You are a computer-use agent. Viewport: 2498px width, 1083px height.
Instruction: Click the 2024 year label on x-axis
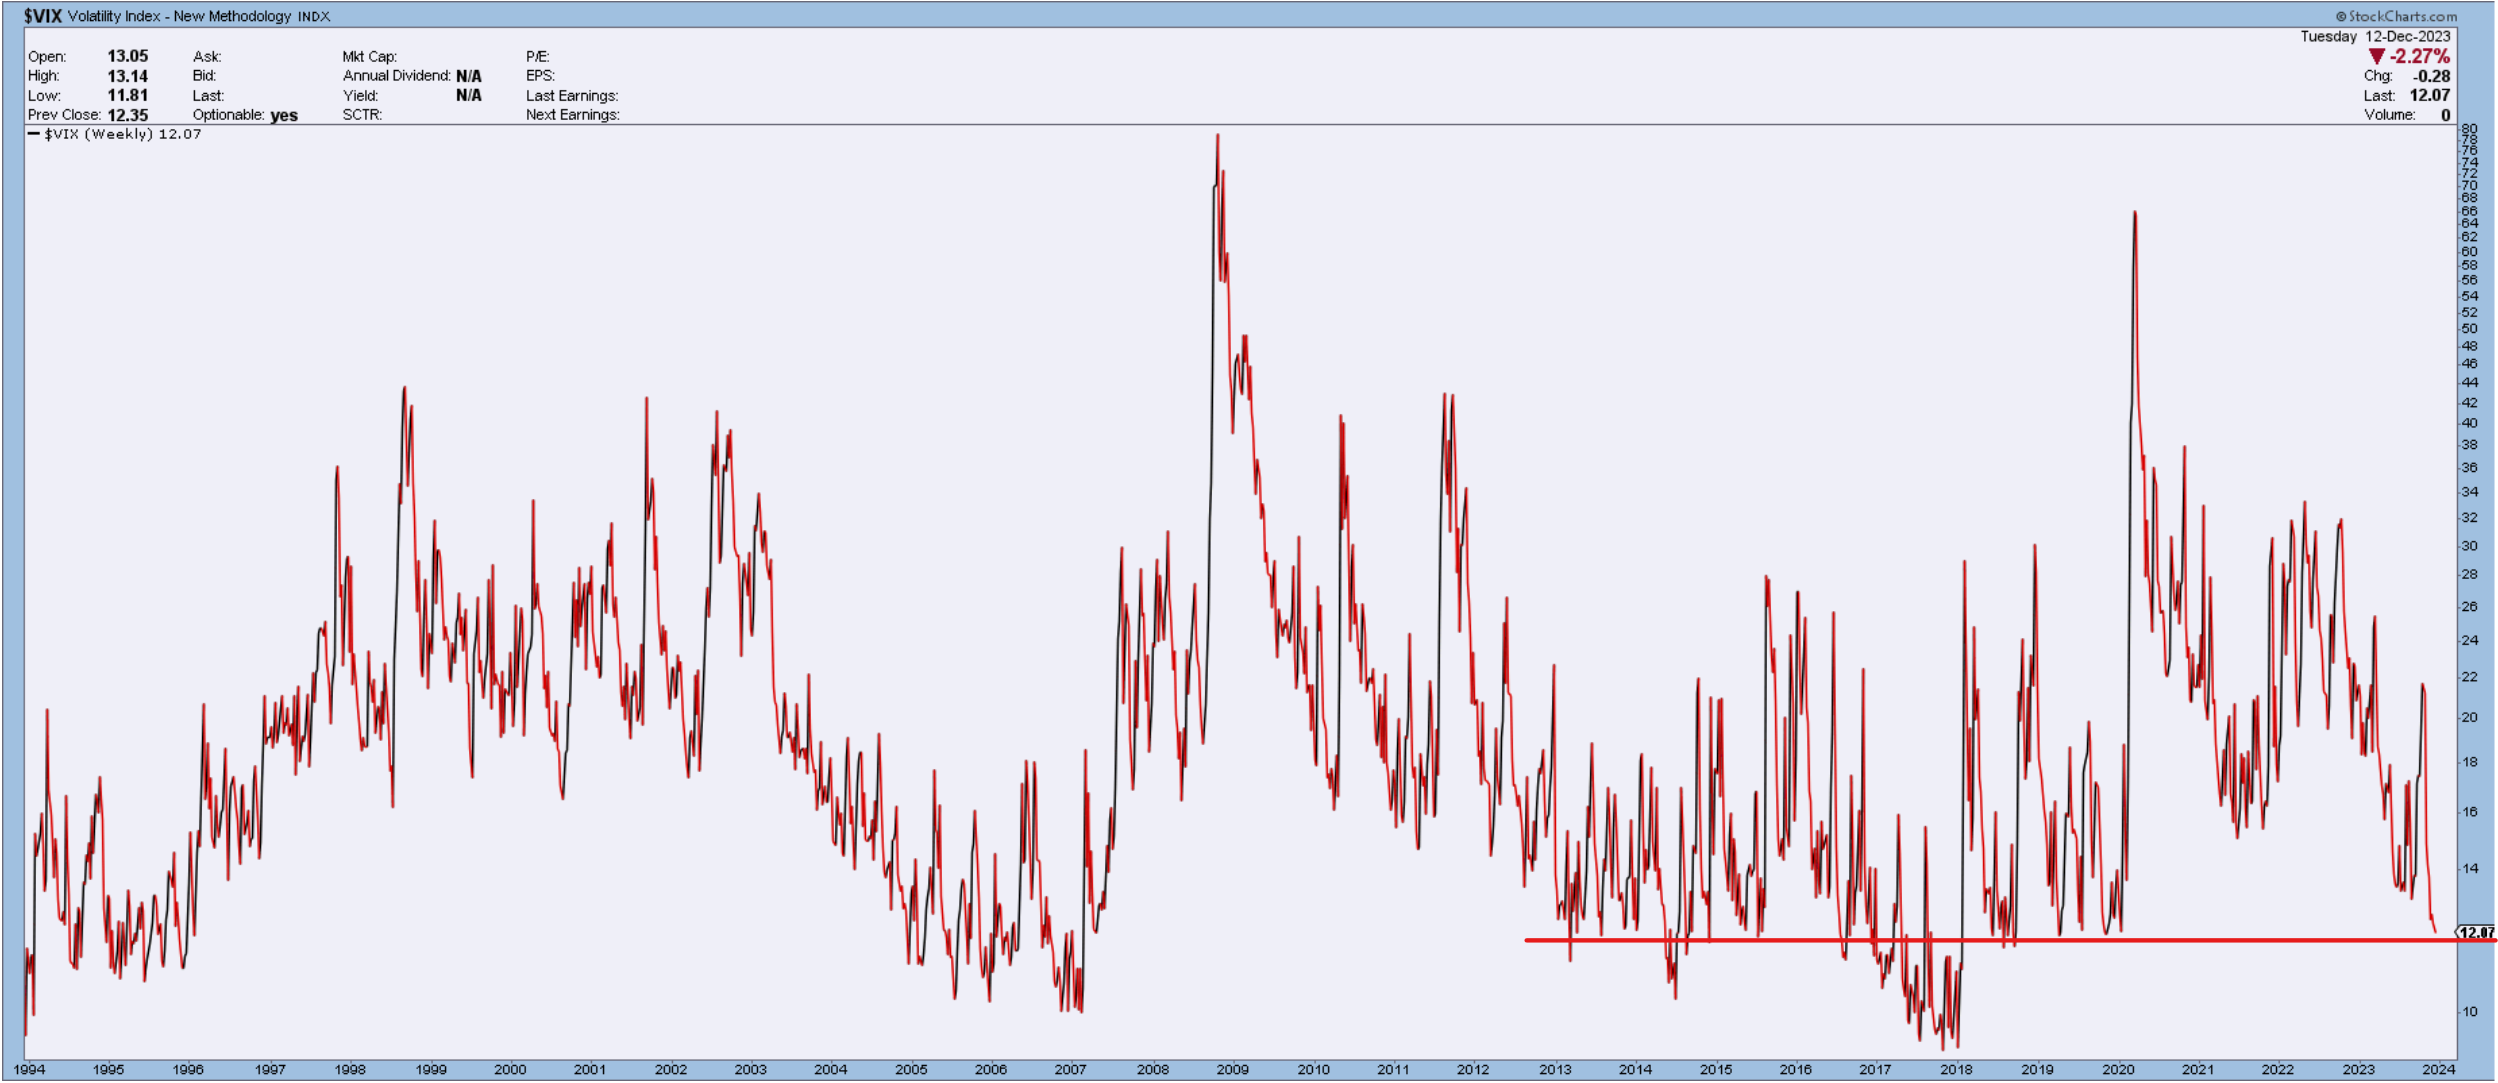coord(2438,1069)
